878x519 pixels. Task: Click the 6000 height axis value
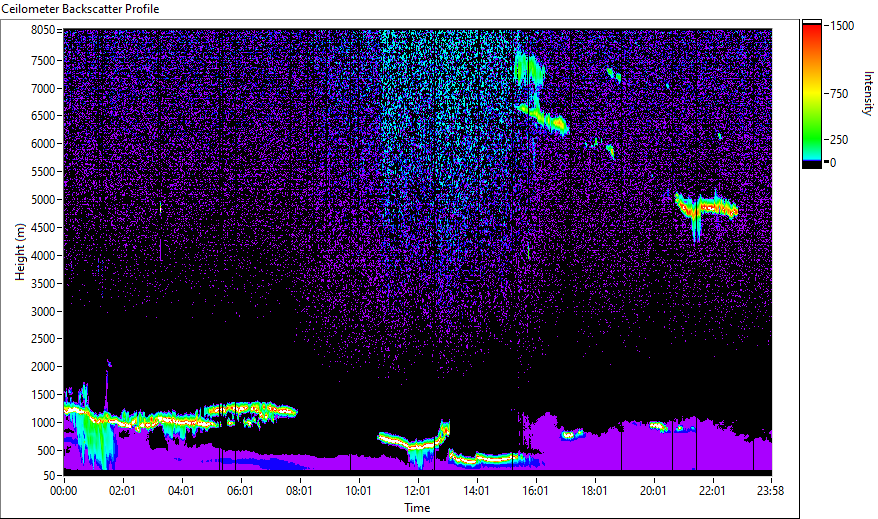[x=43, y=144]
